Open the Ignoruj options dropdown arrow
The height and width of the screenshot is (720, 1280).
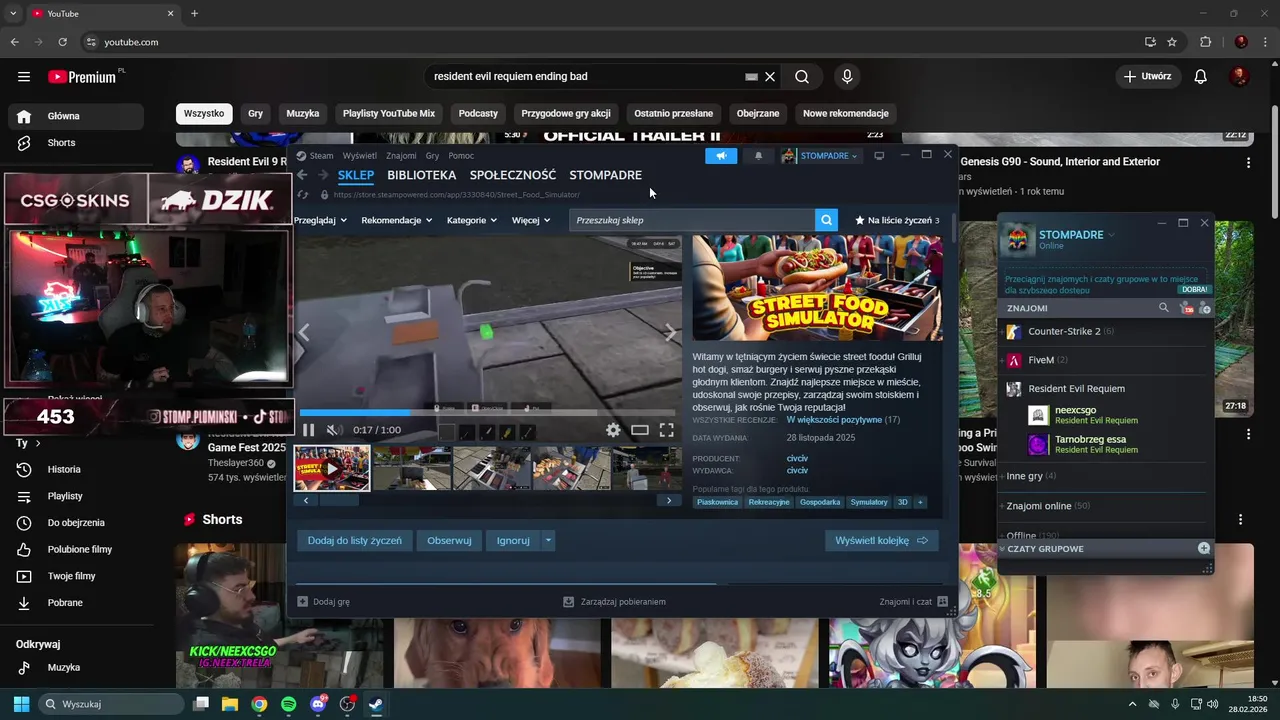(x=548, y=540)
